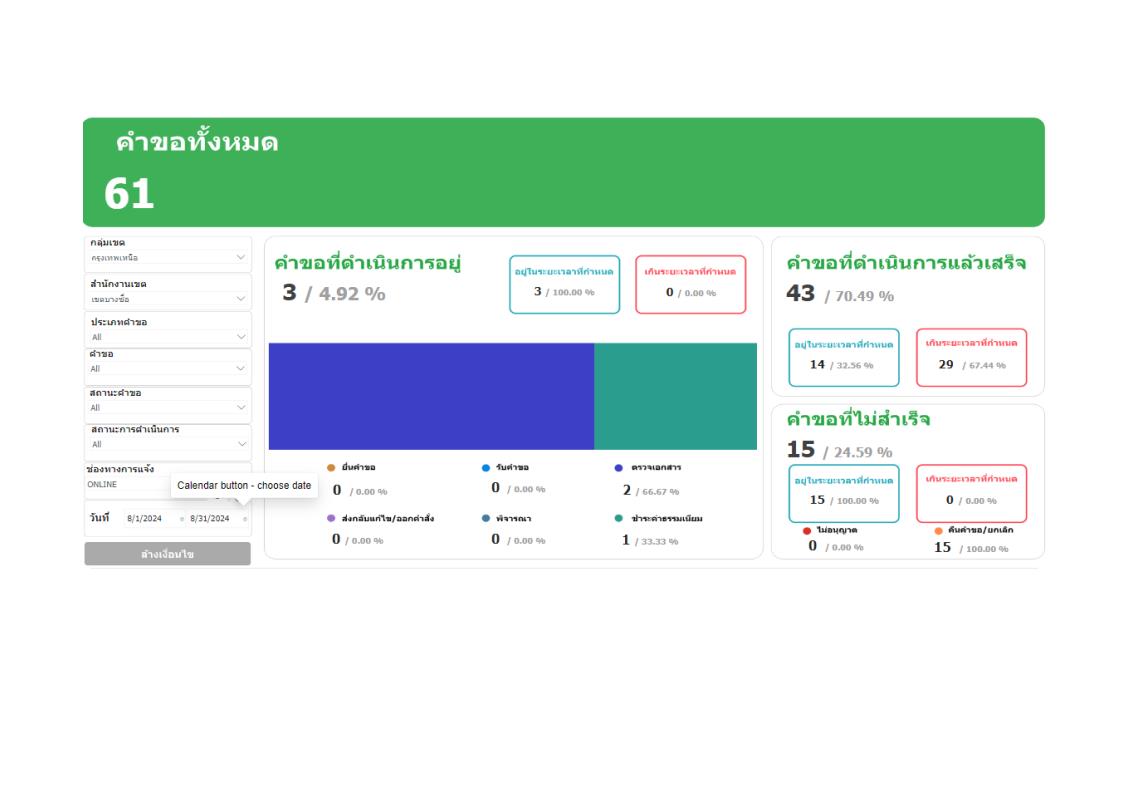Expand the สถานะการดำเนินการ dropdown
This screenshot has height=793, width=1122.
[x=241, y=444]
